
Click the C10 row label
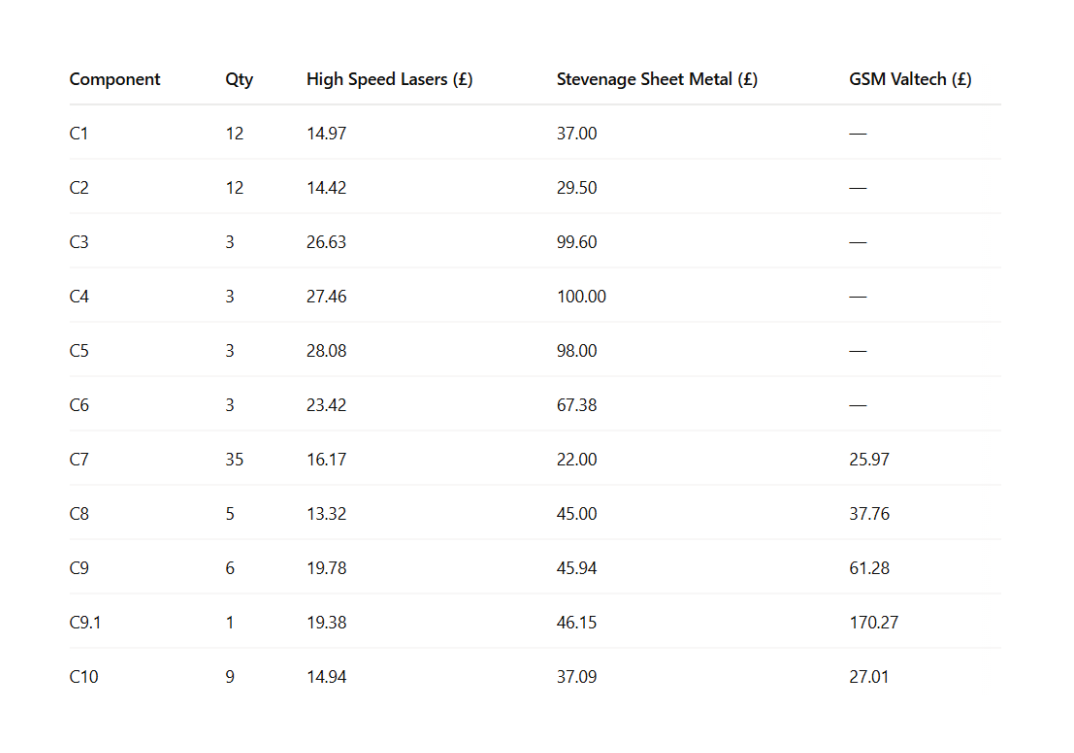tap(84, 677)
